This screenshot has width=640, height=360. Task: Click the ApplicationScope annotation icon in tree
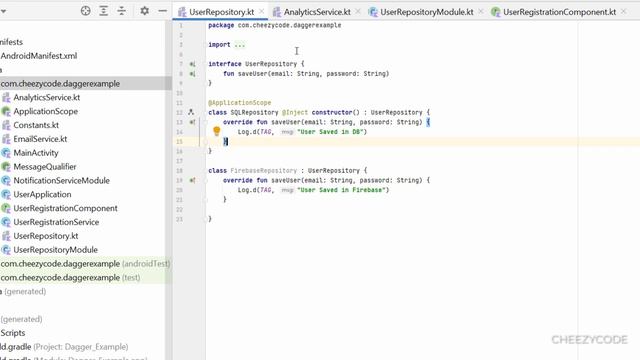(x=6, y=111)
